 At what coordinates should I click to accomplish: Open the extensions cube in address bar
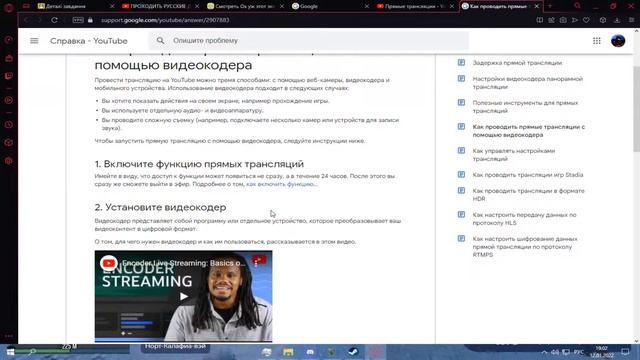pyautogui.click(x=603, y=20)
